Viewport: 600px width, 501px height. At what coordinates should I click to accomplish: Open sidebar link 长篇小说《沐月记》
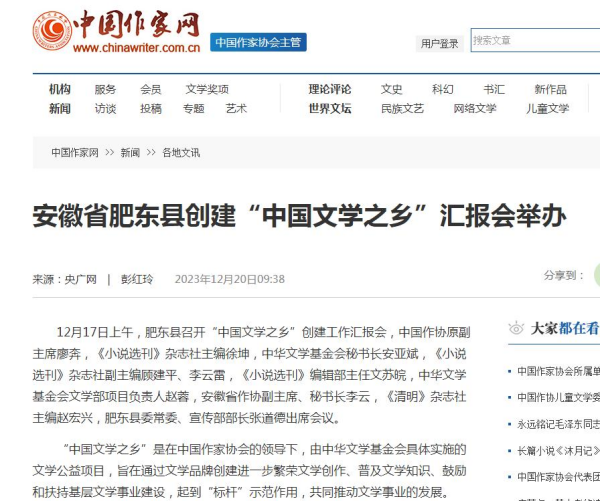[x=558, y=451]
